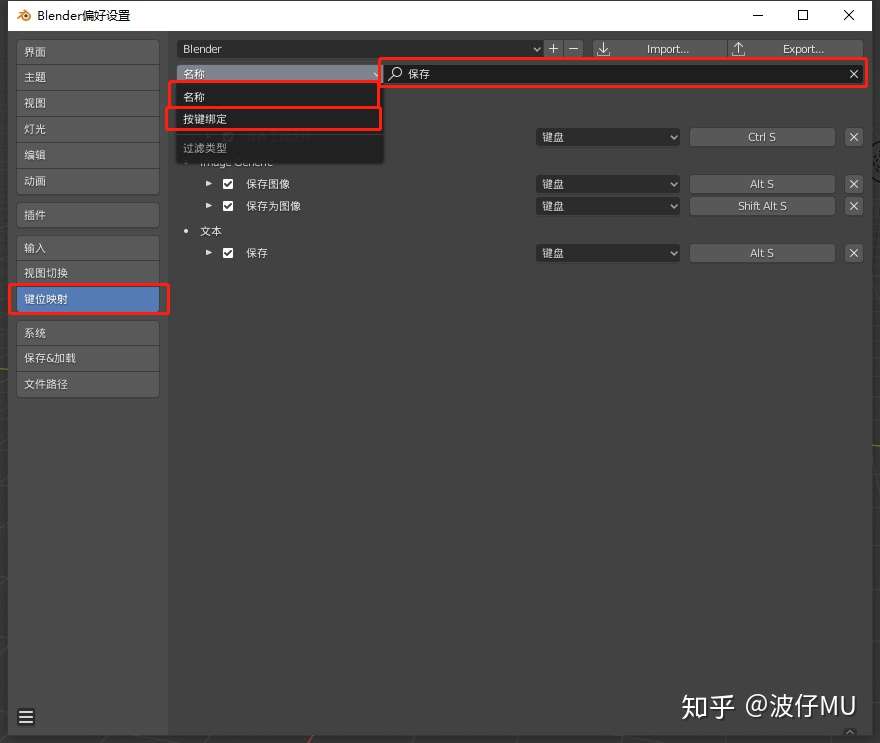Image resolution: width=880 pixels, height=743 pixels.
Task: Open 键盘 dropdown in 文本 保存 row
Action: [x=608, y=253]
